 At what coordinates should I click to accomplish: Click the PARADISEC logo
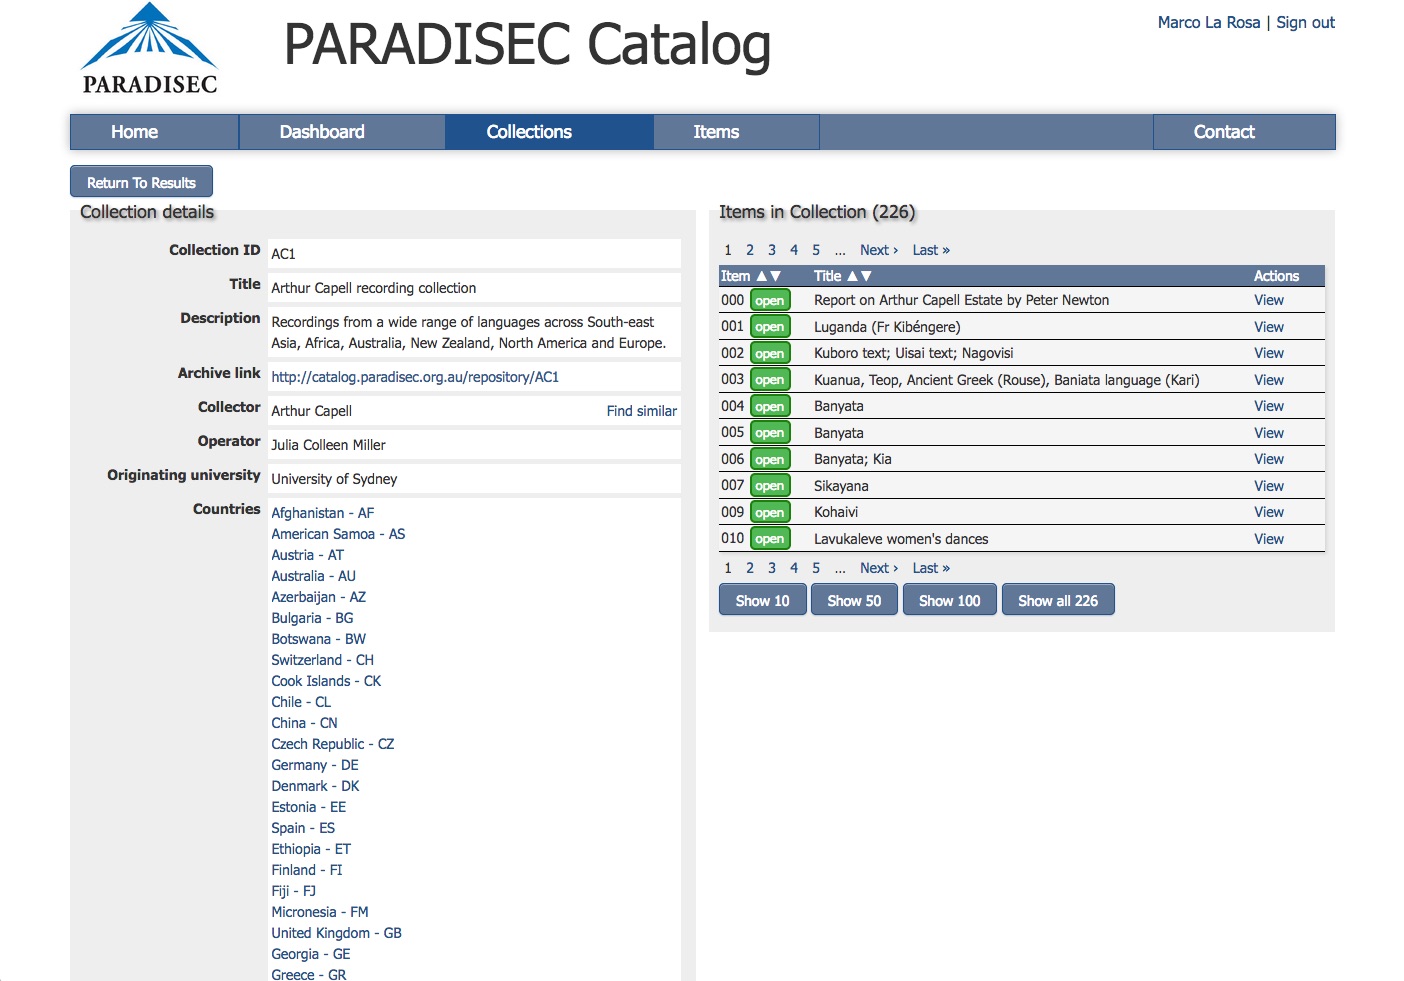pyautogui.click(x=149, y=49)
